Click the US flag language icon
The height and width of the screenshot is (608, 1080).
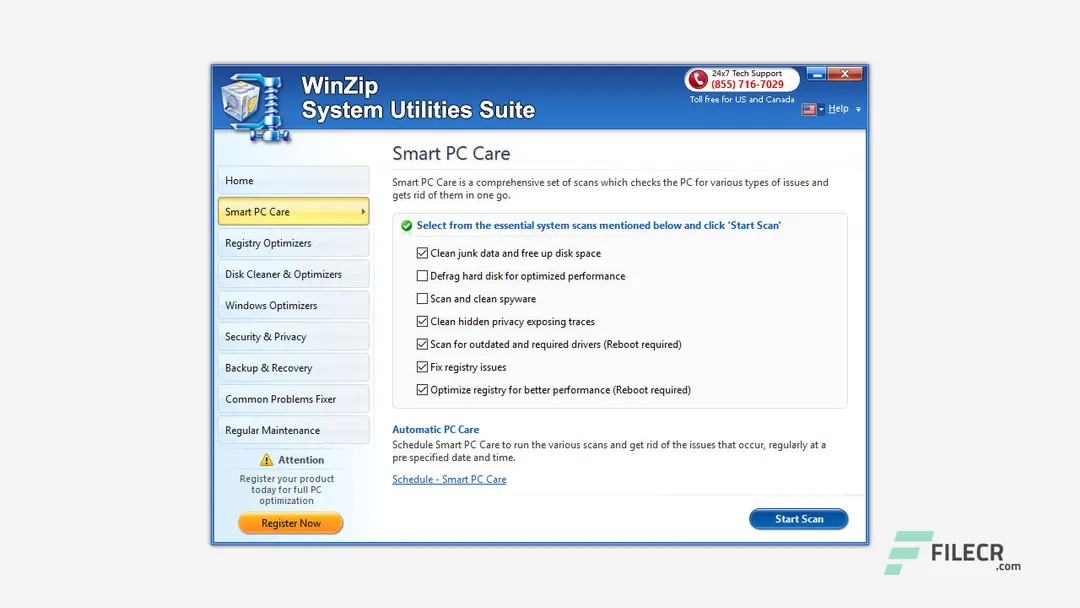[809, 109]
